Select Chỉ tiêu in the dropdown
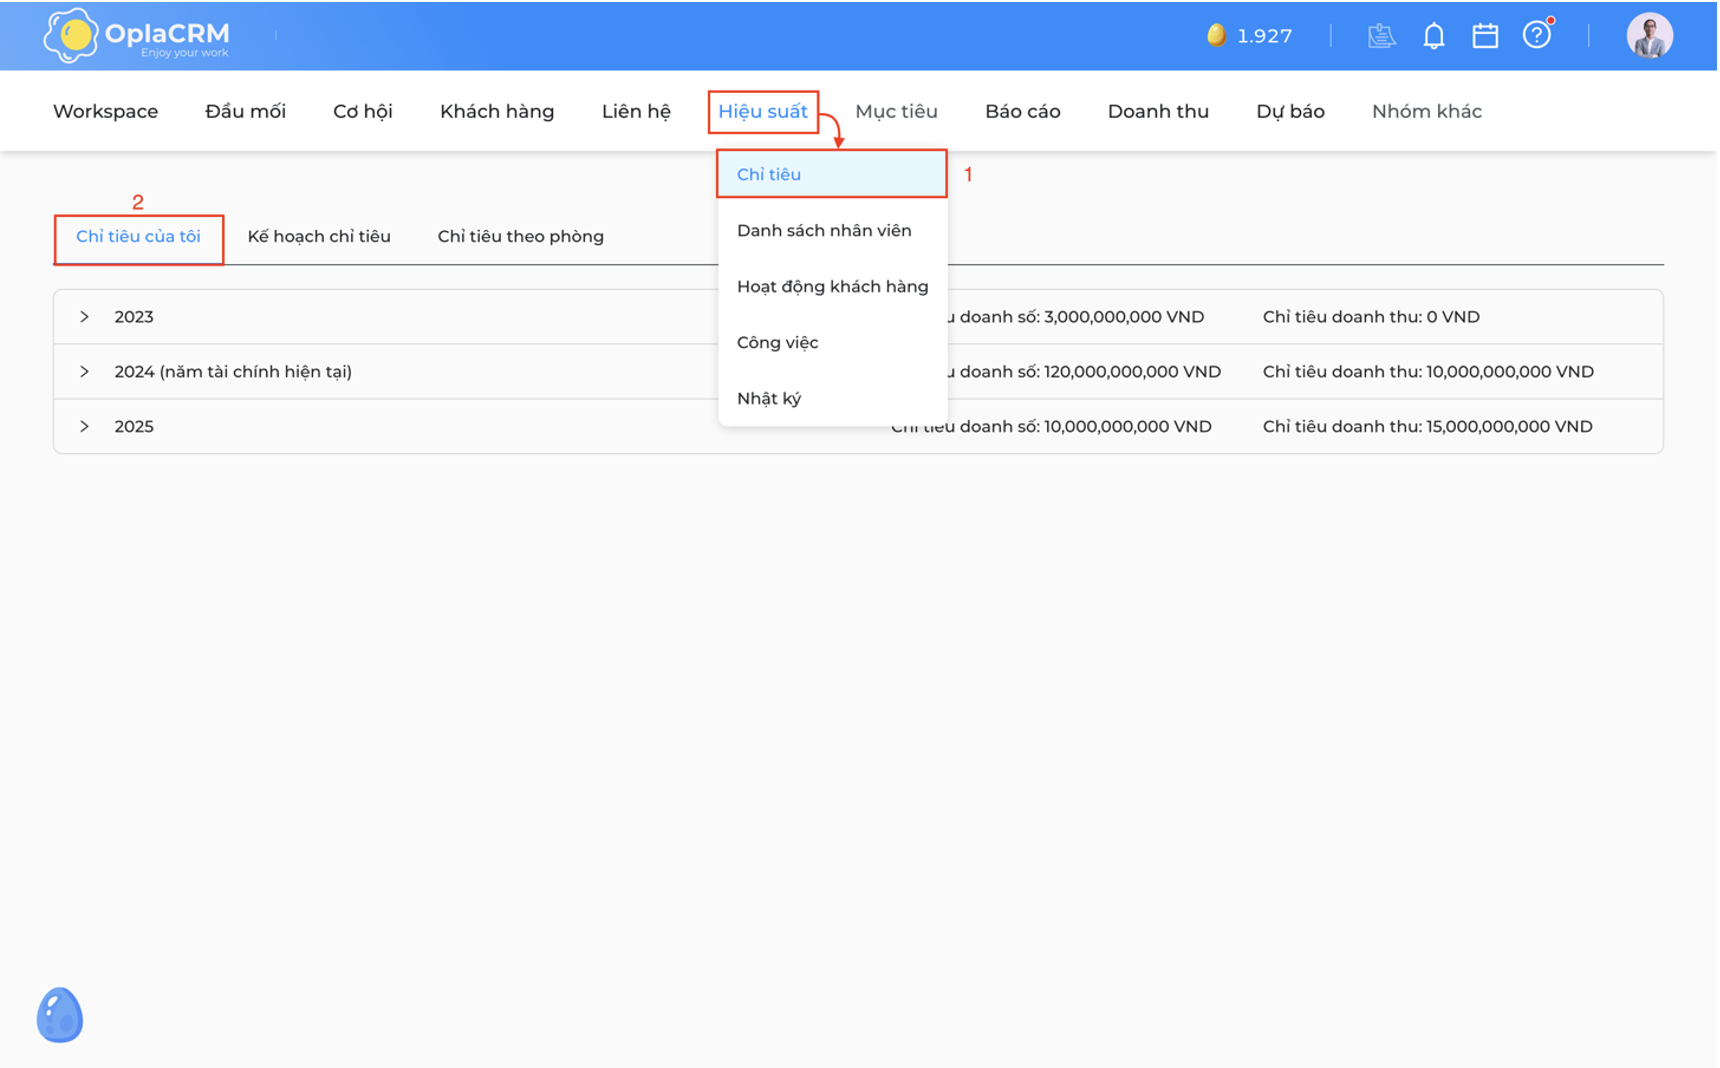Image resolution: width=1720 pixels, height=1068 pixels. pyautogui.click(x=832, y=174)
